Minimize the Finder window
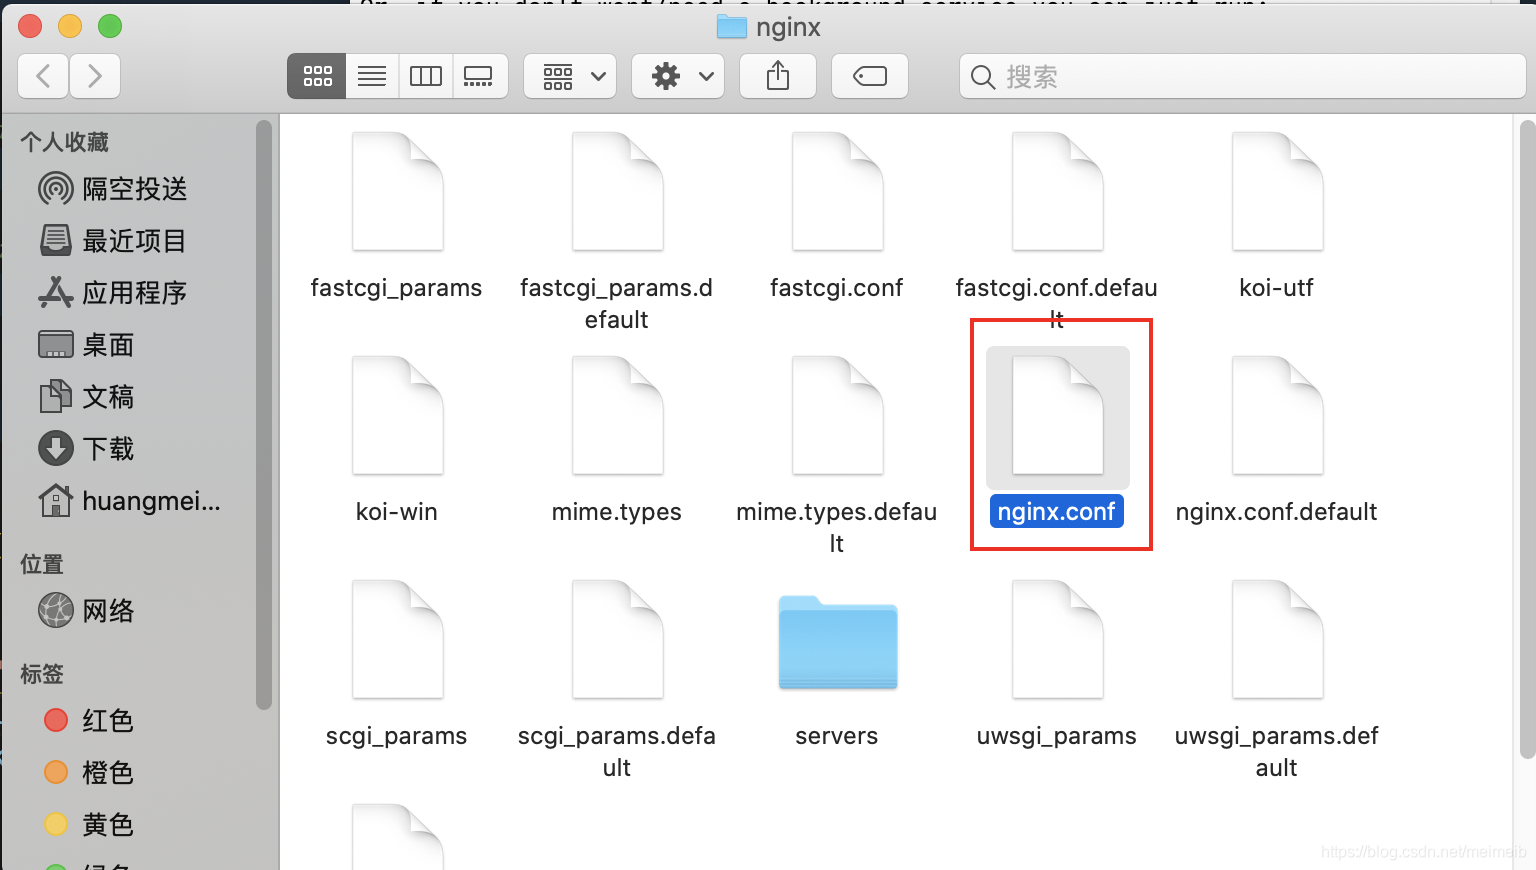The image size is (1536, 870). coord(70,26)
